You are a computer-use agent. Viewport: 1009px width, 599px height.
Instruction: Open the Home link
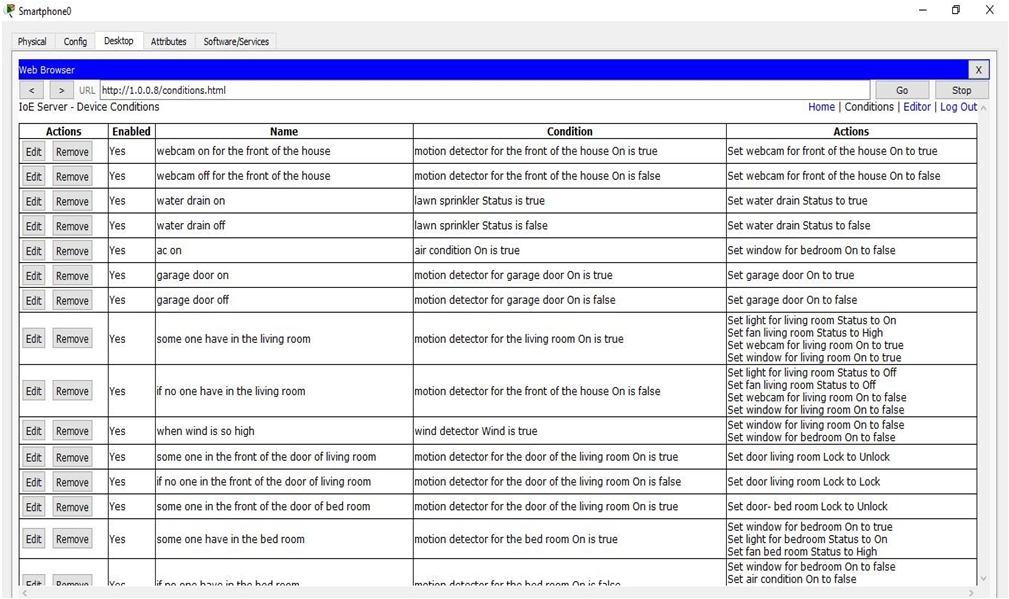click(x=821, y=107)
